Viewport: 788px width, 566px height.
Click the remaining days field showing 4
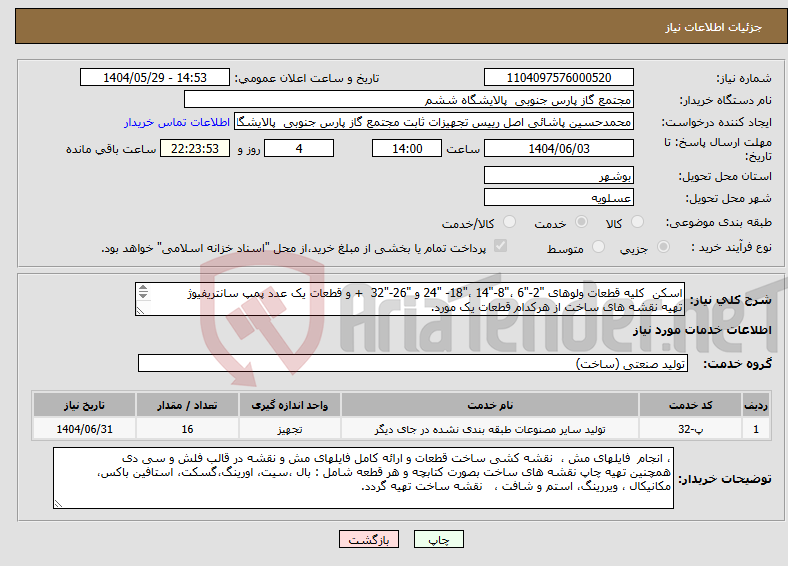(x=299, y=148)
